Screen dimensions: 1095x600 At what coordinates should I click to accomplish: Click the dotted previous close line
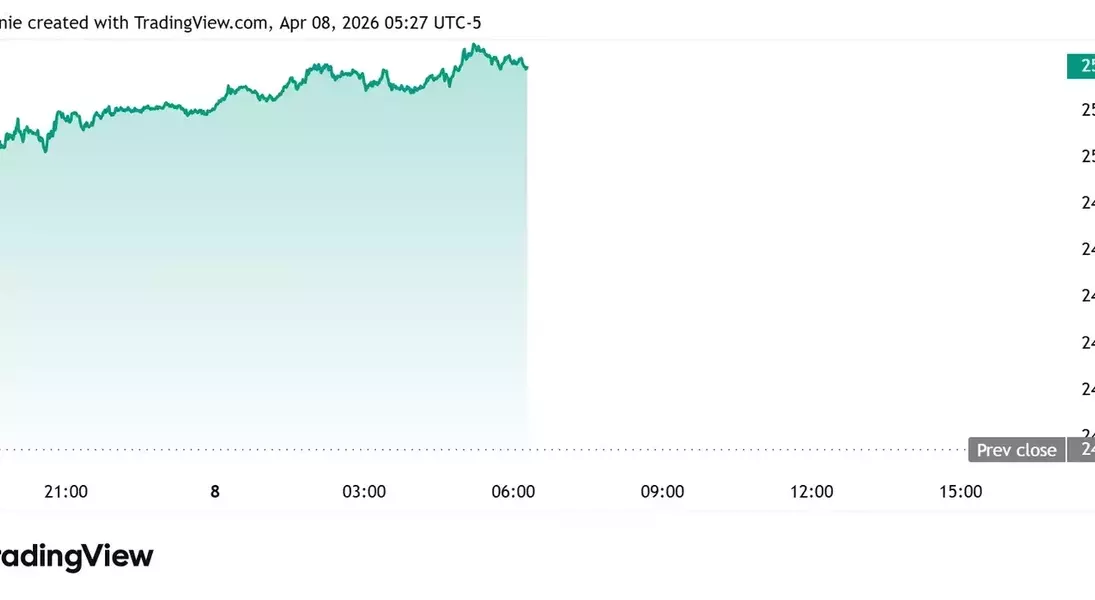[x=700, y=448]
